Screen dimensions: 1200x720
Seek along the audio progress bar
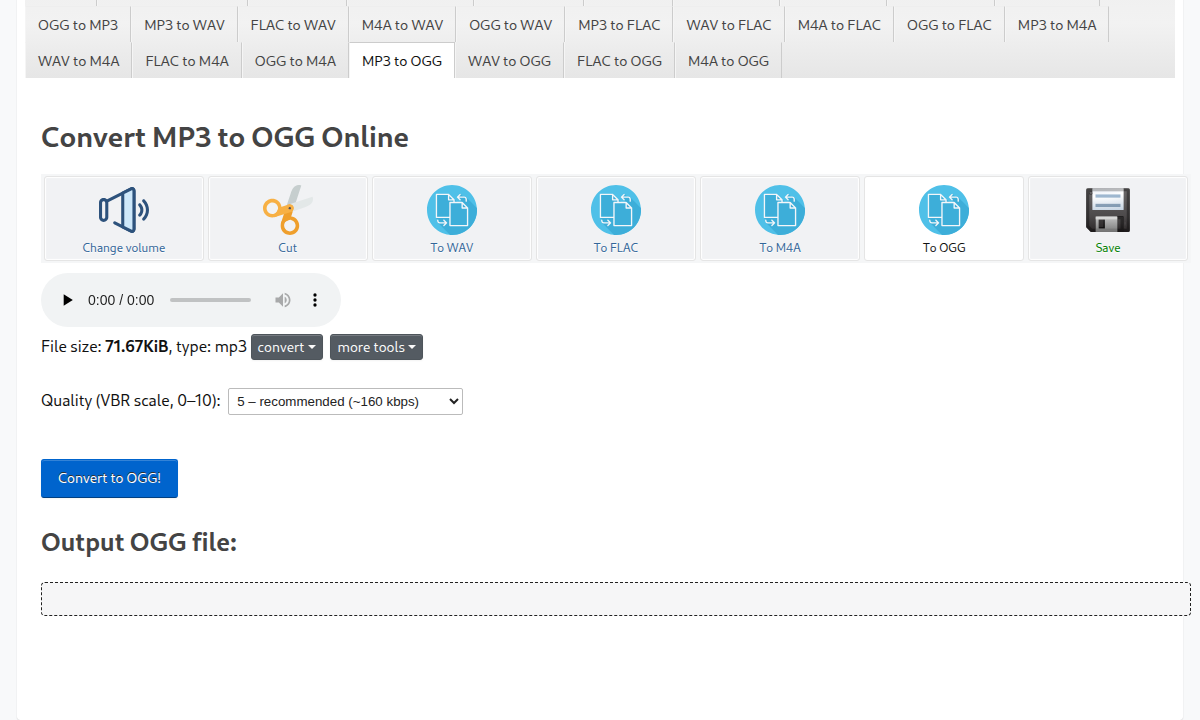(x=210, y=300)
